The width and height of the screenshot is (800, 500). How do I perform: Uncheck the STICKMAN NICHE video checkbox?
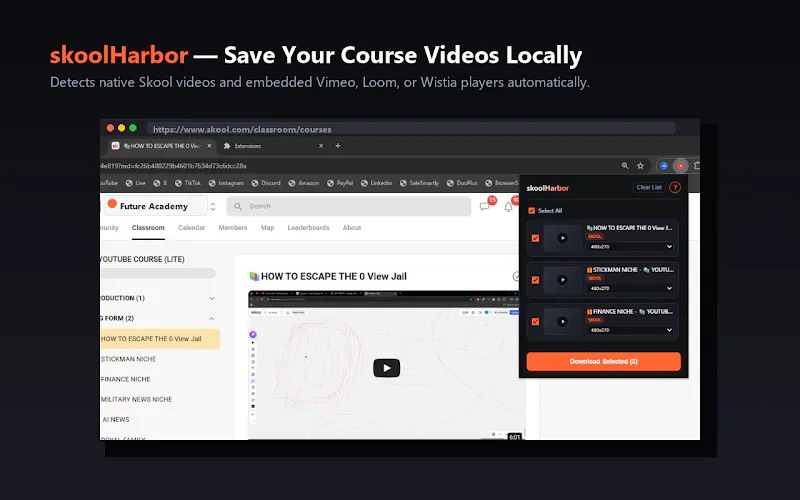coord(535,280)
